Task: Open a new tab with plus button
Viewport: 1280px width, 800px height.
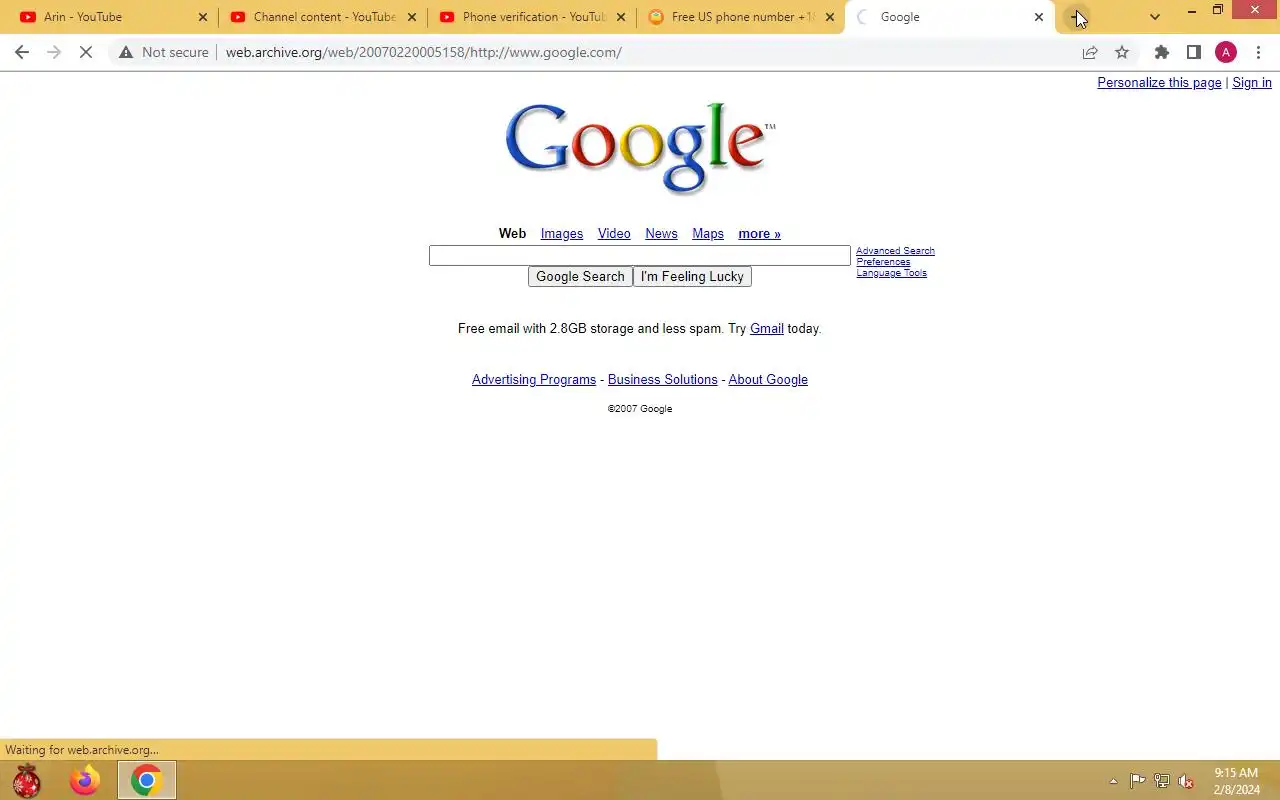Action: point(1076,17)
